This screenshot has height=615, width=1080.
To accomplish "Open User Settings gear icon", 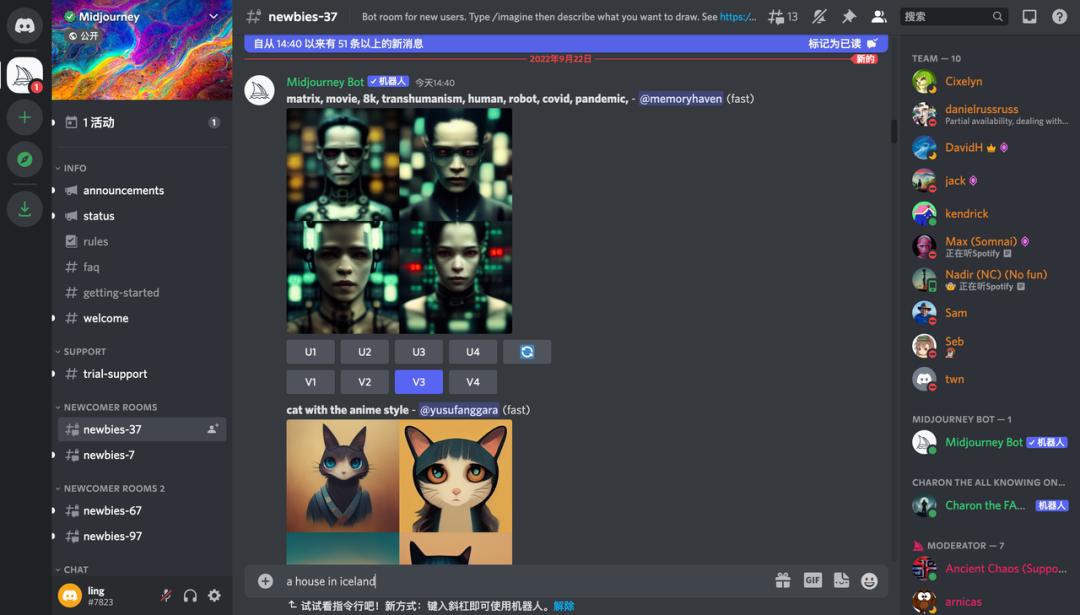I will tap(214, 596).
